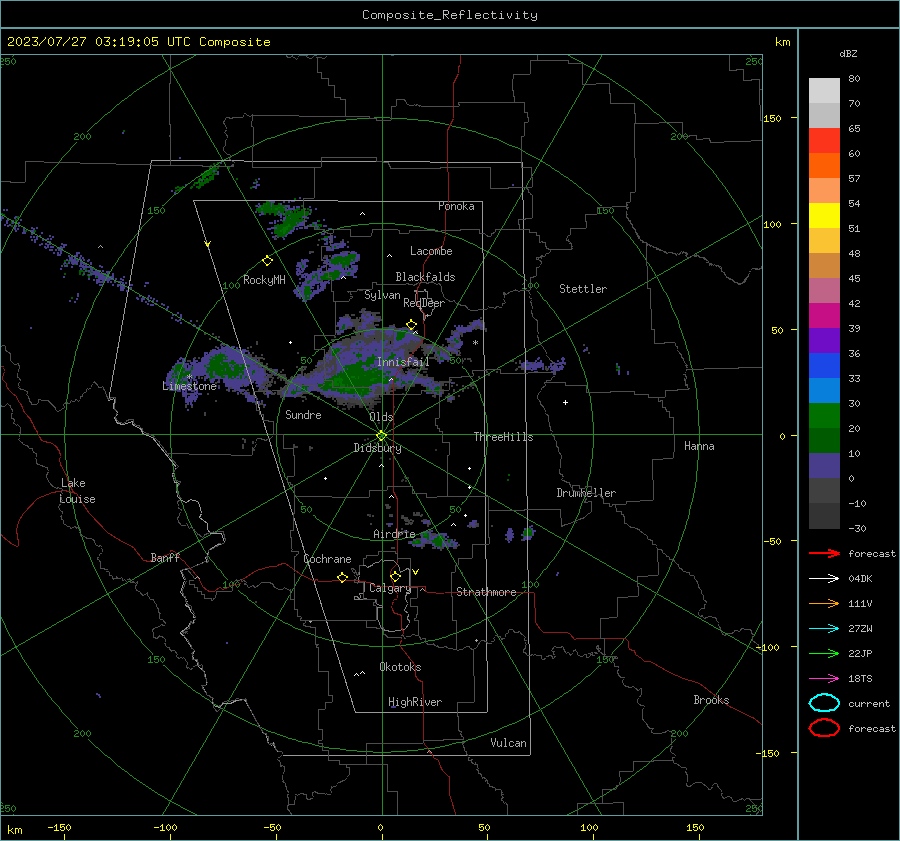Click the Olds city label
Screen dimensions: 900x841
point(381,417)
